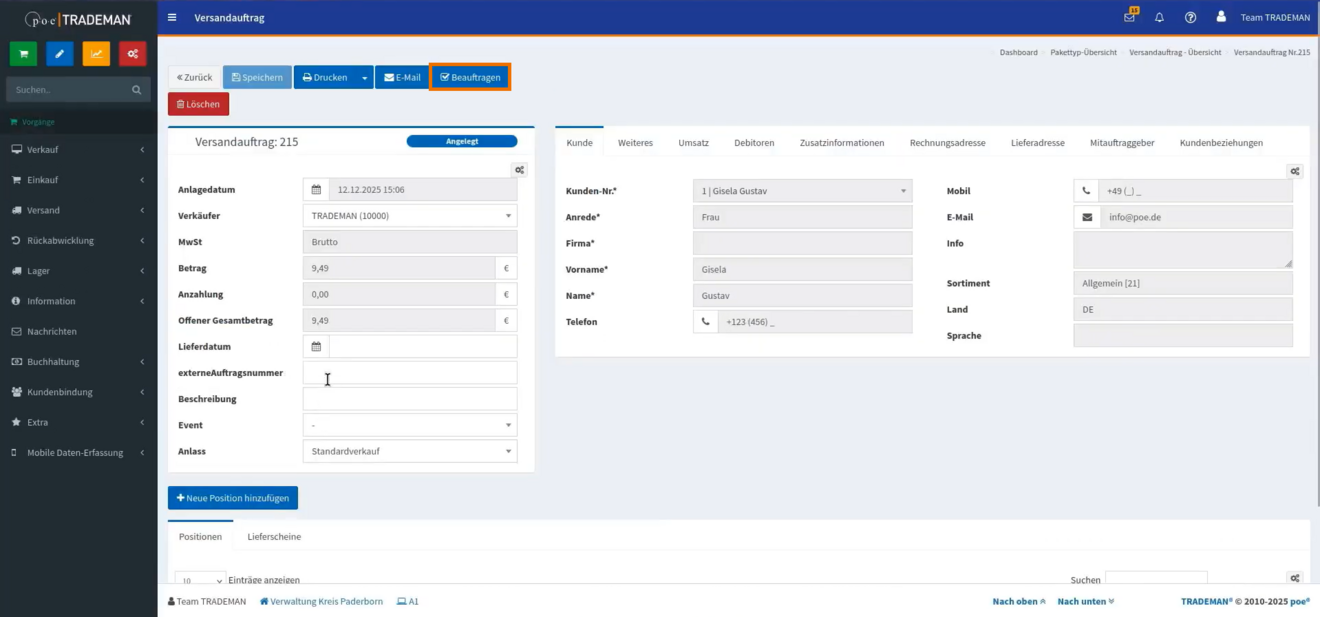This screenshot has width=1320, height=617.
Task: Click the Beauftragen button
Action: (x=470, y=77)
